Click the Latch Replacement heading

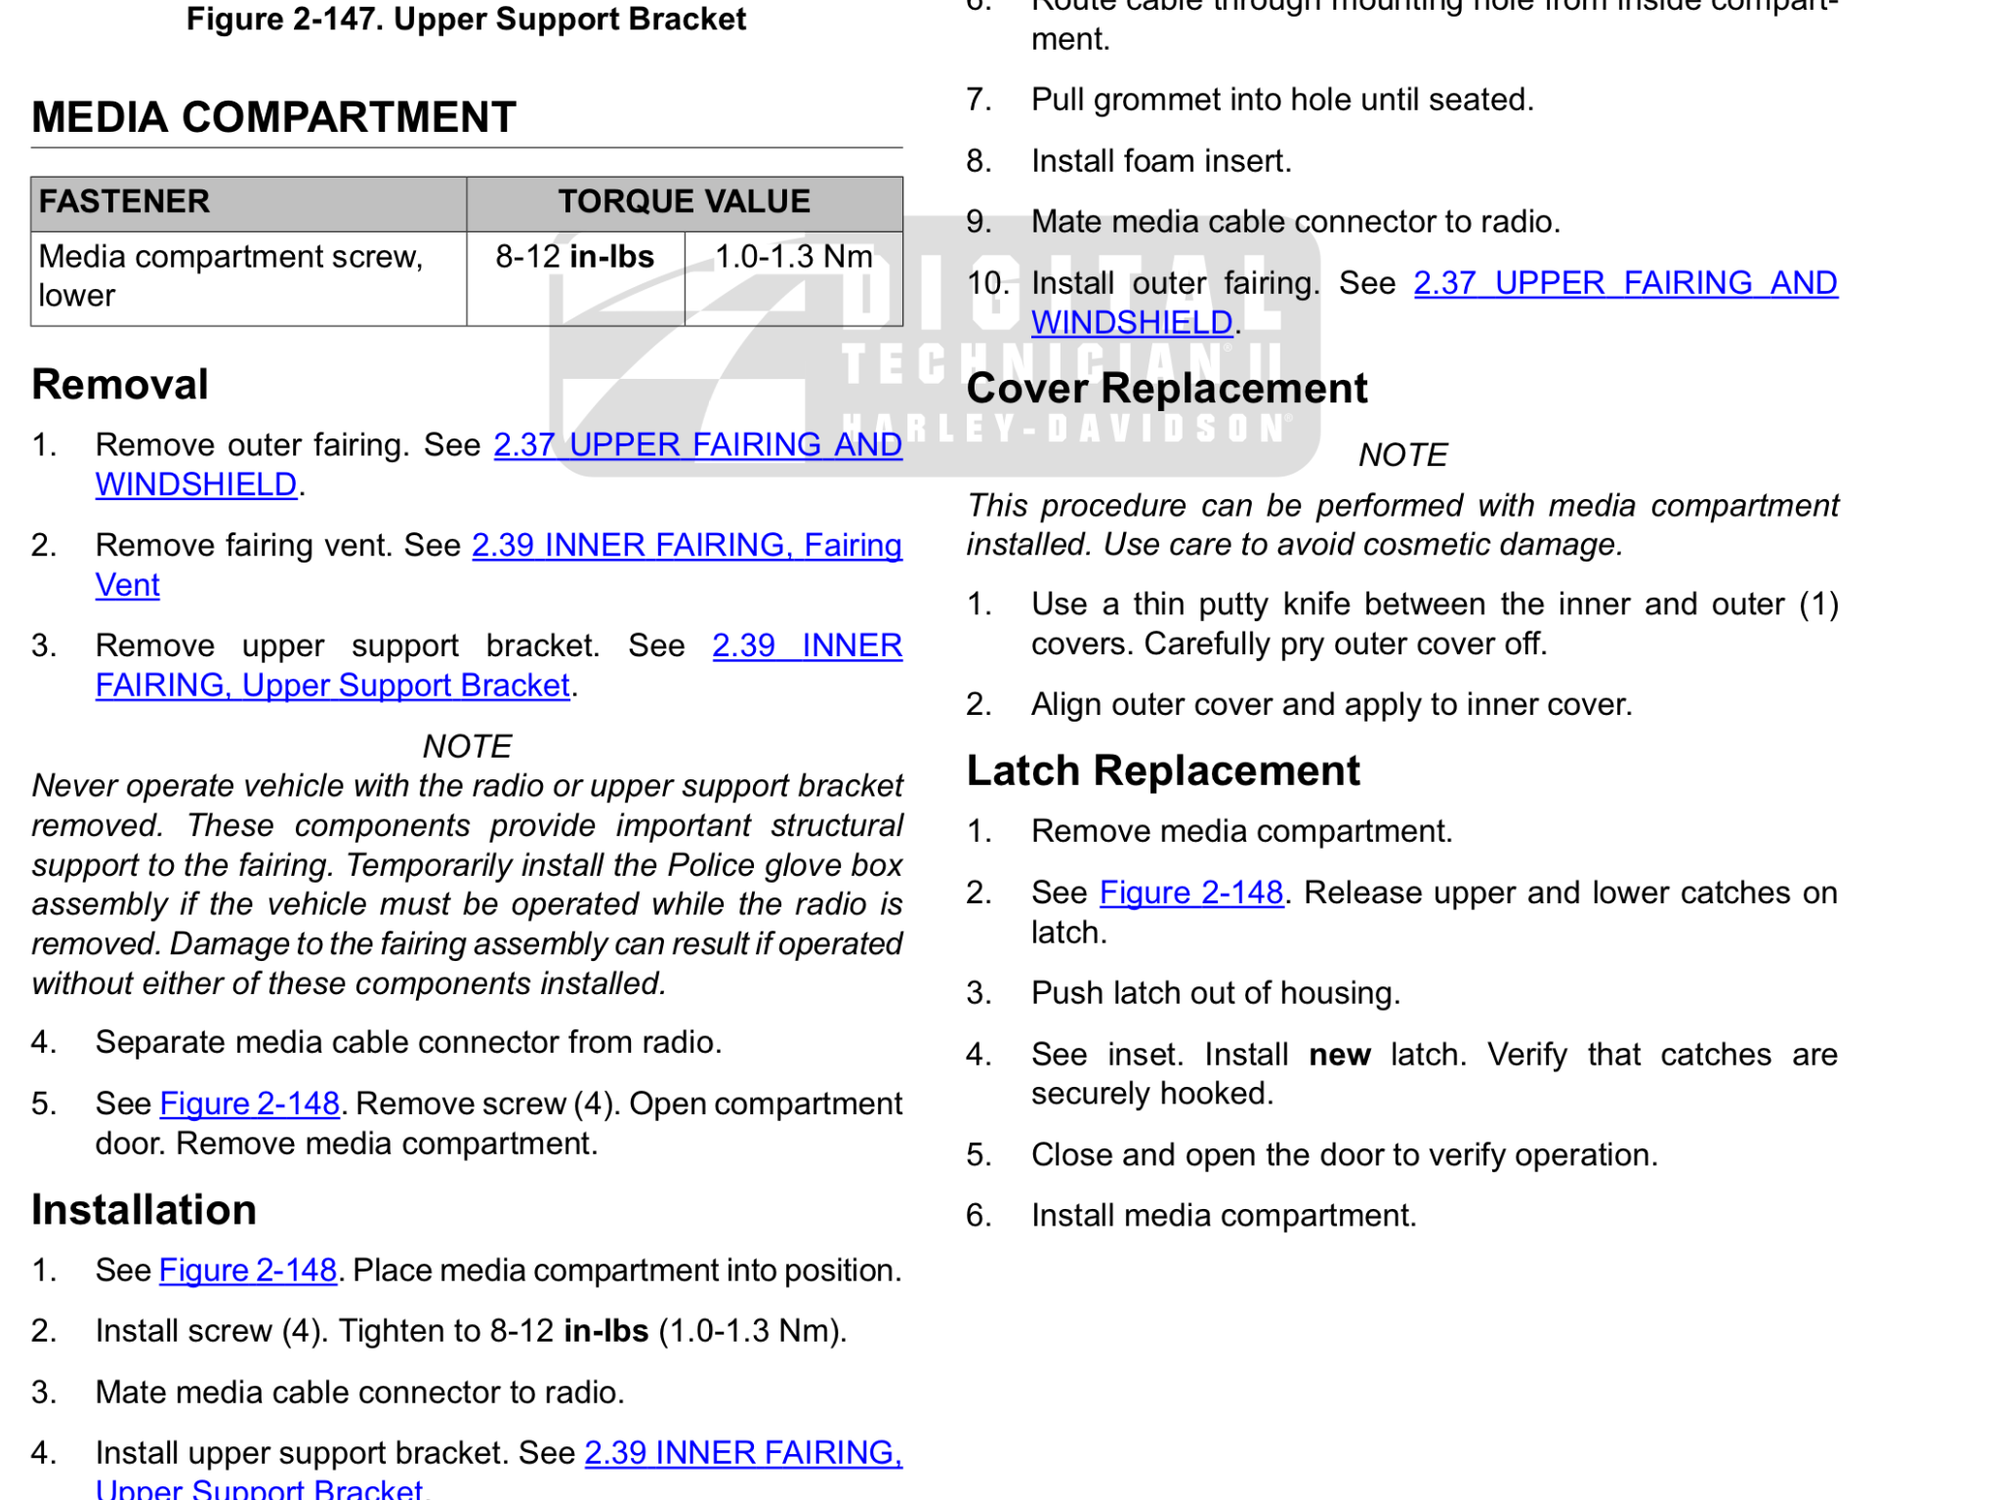(x=1162, y=772)
